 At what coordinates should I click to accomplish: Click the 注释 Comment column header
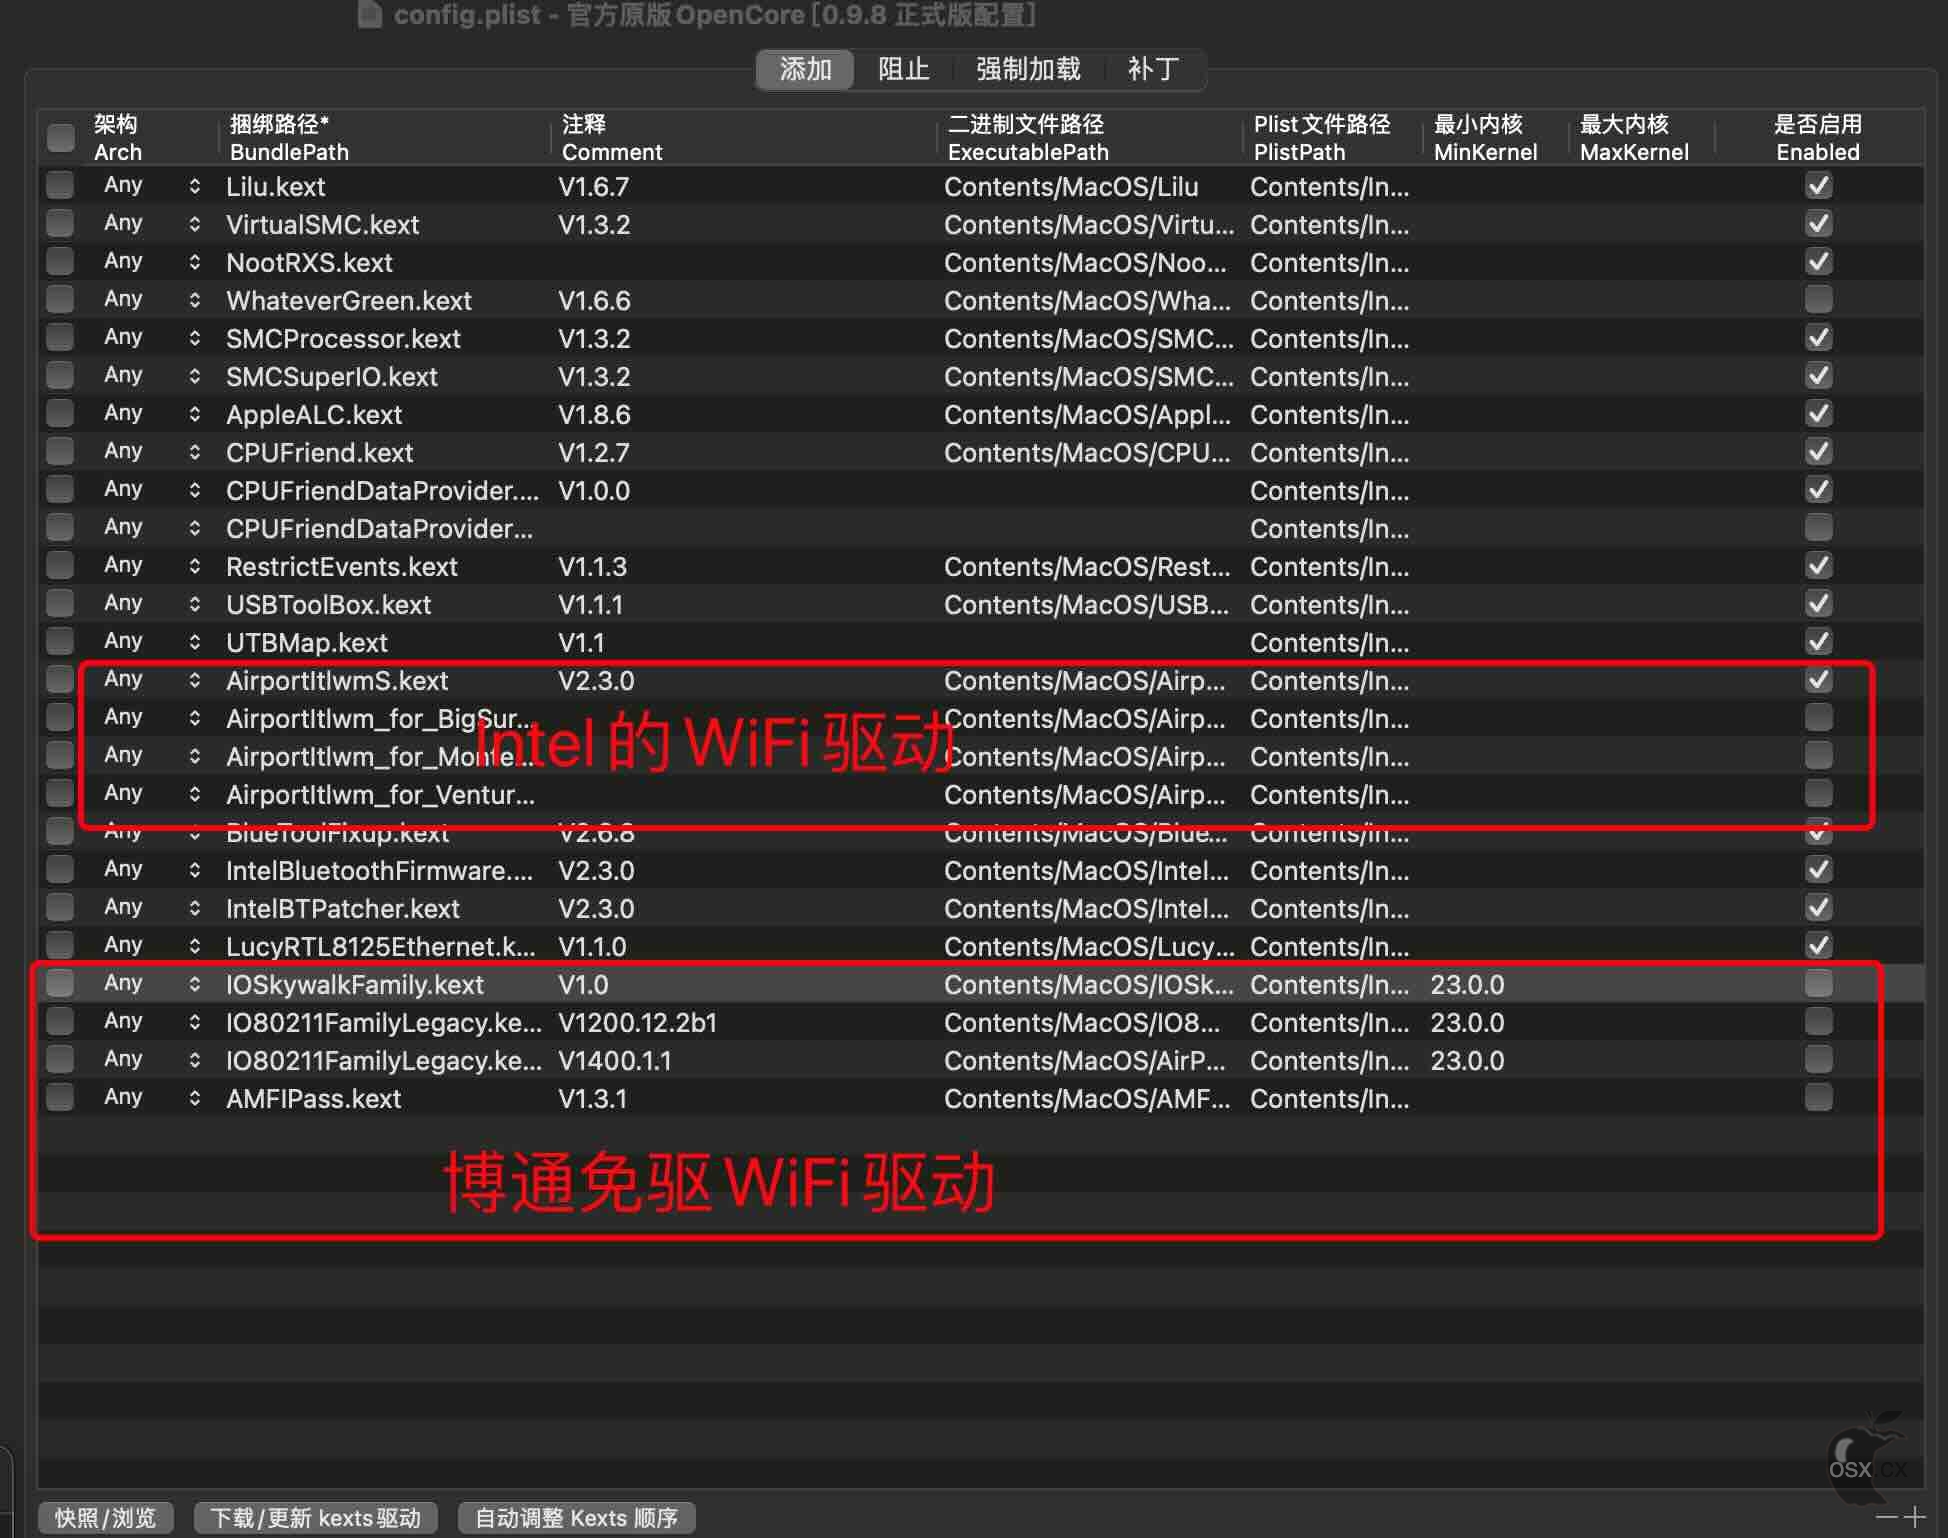point(743,138)
